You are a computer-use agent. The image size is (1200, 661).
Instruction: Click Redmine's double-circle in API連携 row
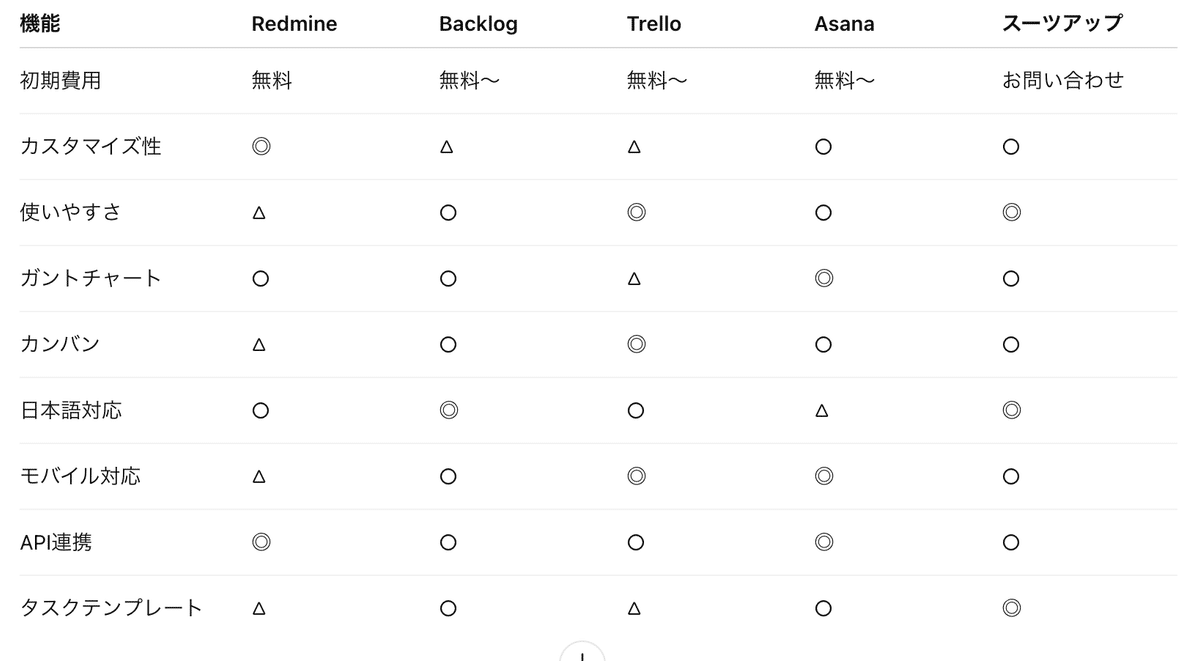pos(261,542)
